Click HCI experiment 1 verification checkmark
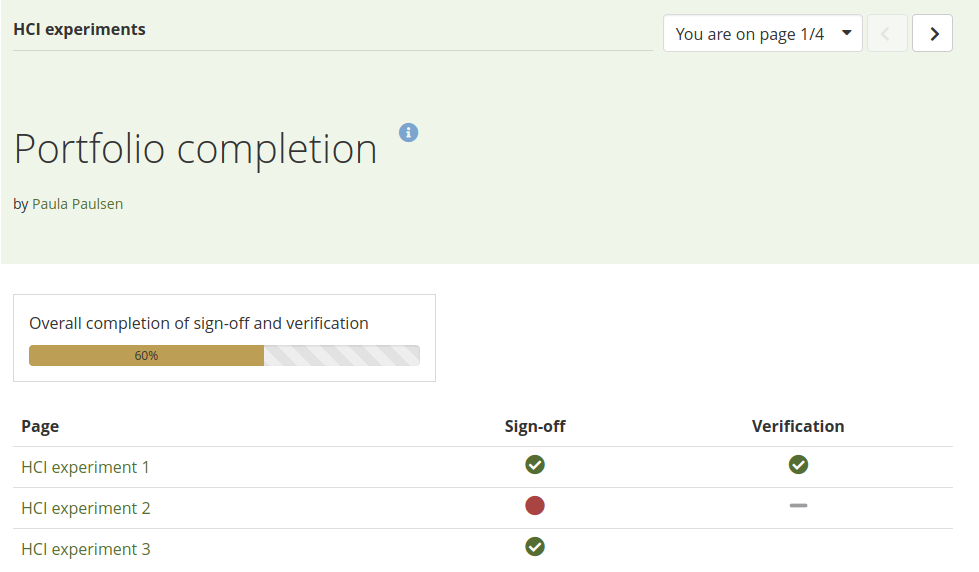The image size is (979, 572). point(798,464)
